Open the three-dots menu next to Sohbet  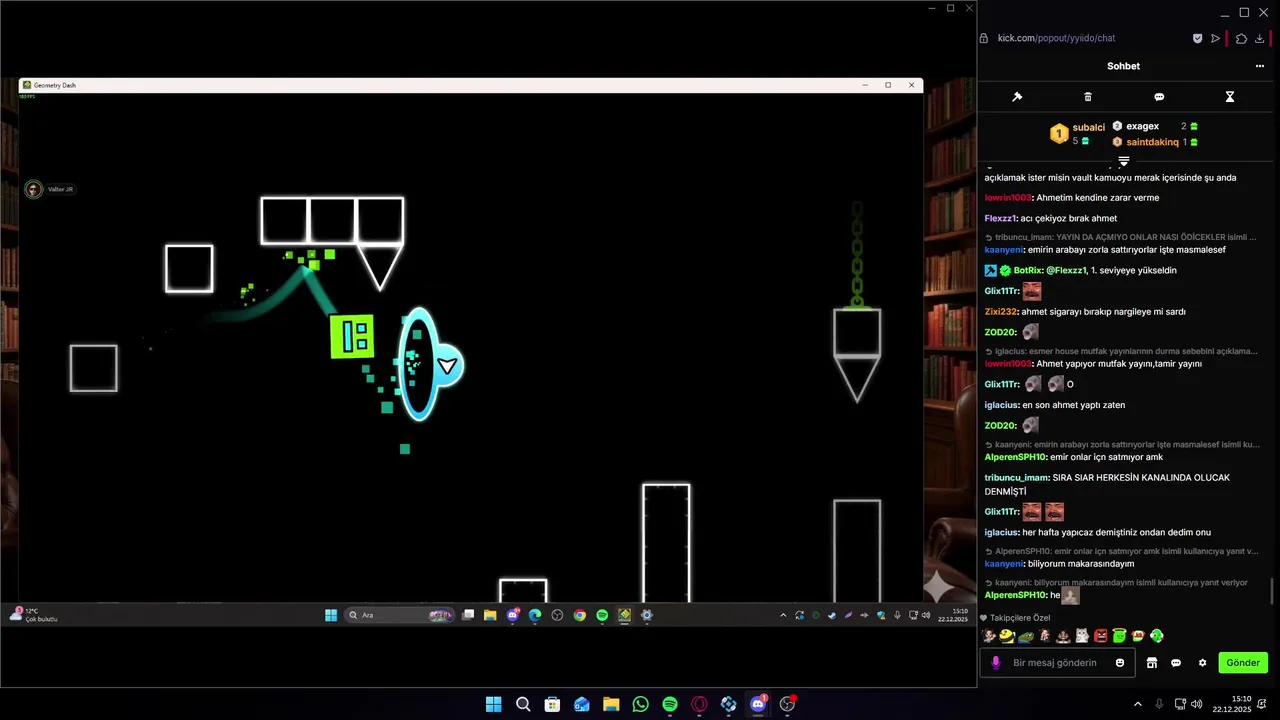tap(1260, 66)
